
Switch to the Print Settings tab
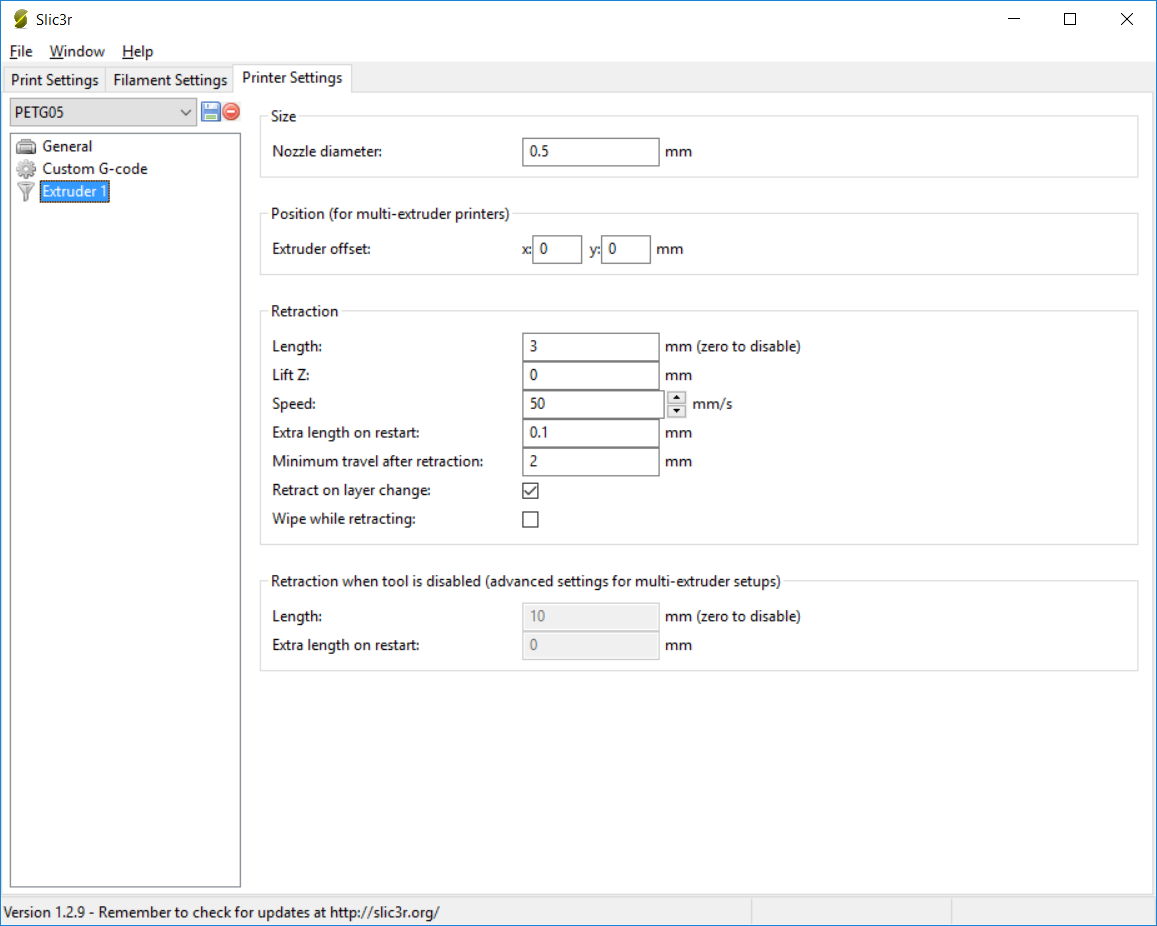click(55, 80)
